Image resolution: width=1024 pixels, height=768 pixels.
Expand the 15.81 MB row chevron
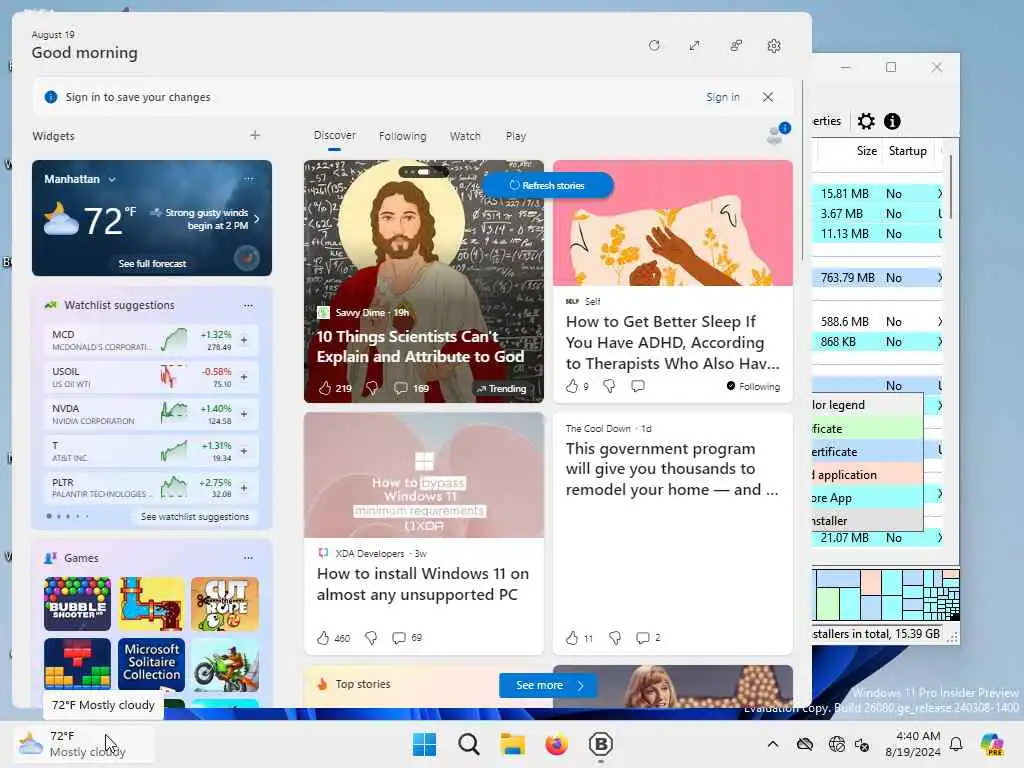coord(940,193)
